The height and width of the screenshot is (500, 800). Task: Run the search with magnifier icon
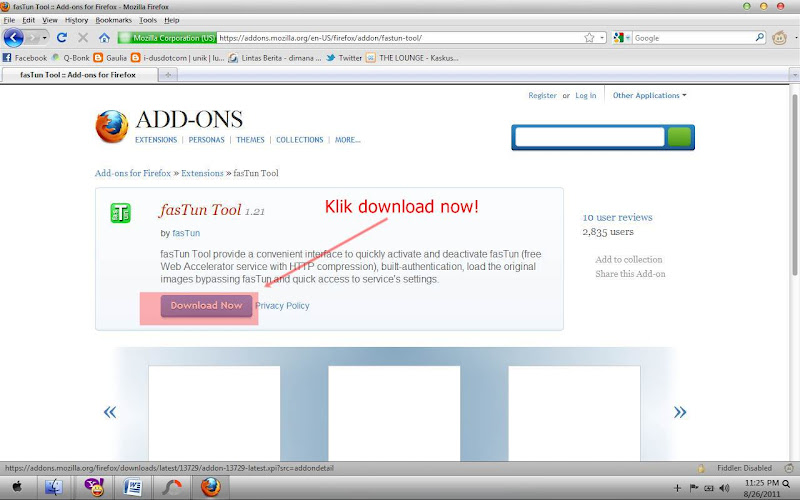coord(760,37)
